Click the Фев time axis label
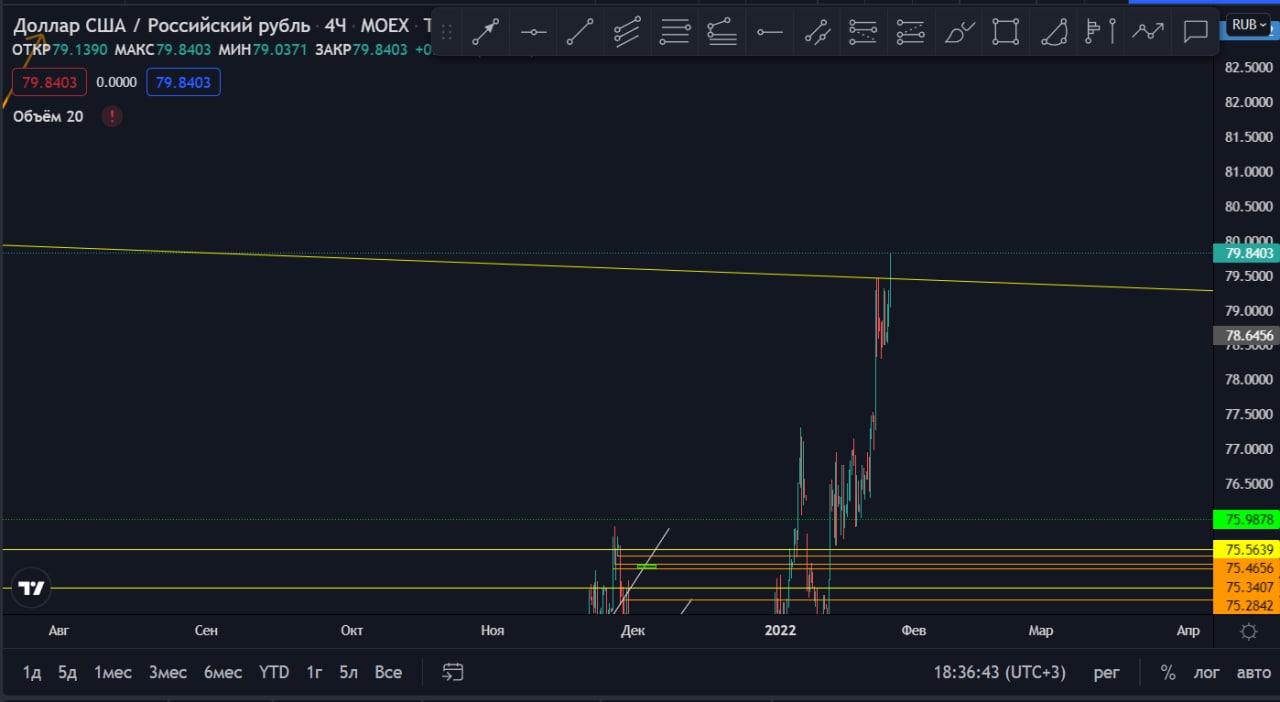1280x702 pixels. click(914, 630)
